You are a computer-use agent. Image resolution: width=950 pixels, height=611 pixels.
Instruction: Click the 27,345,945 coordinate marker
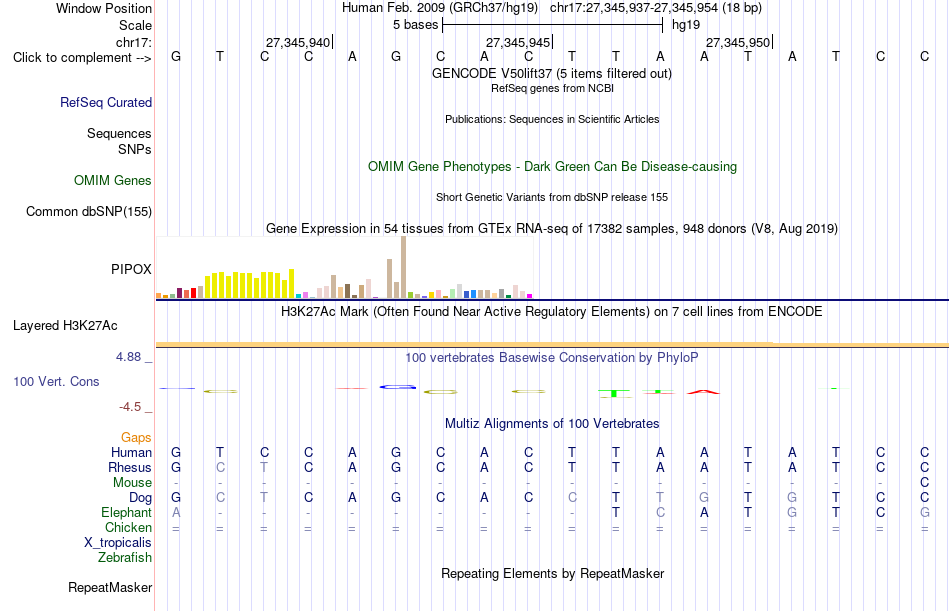click(518, 42)
